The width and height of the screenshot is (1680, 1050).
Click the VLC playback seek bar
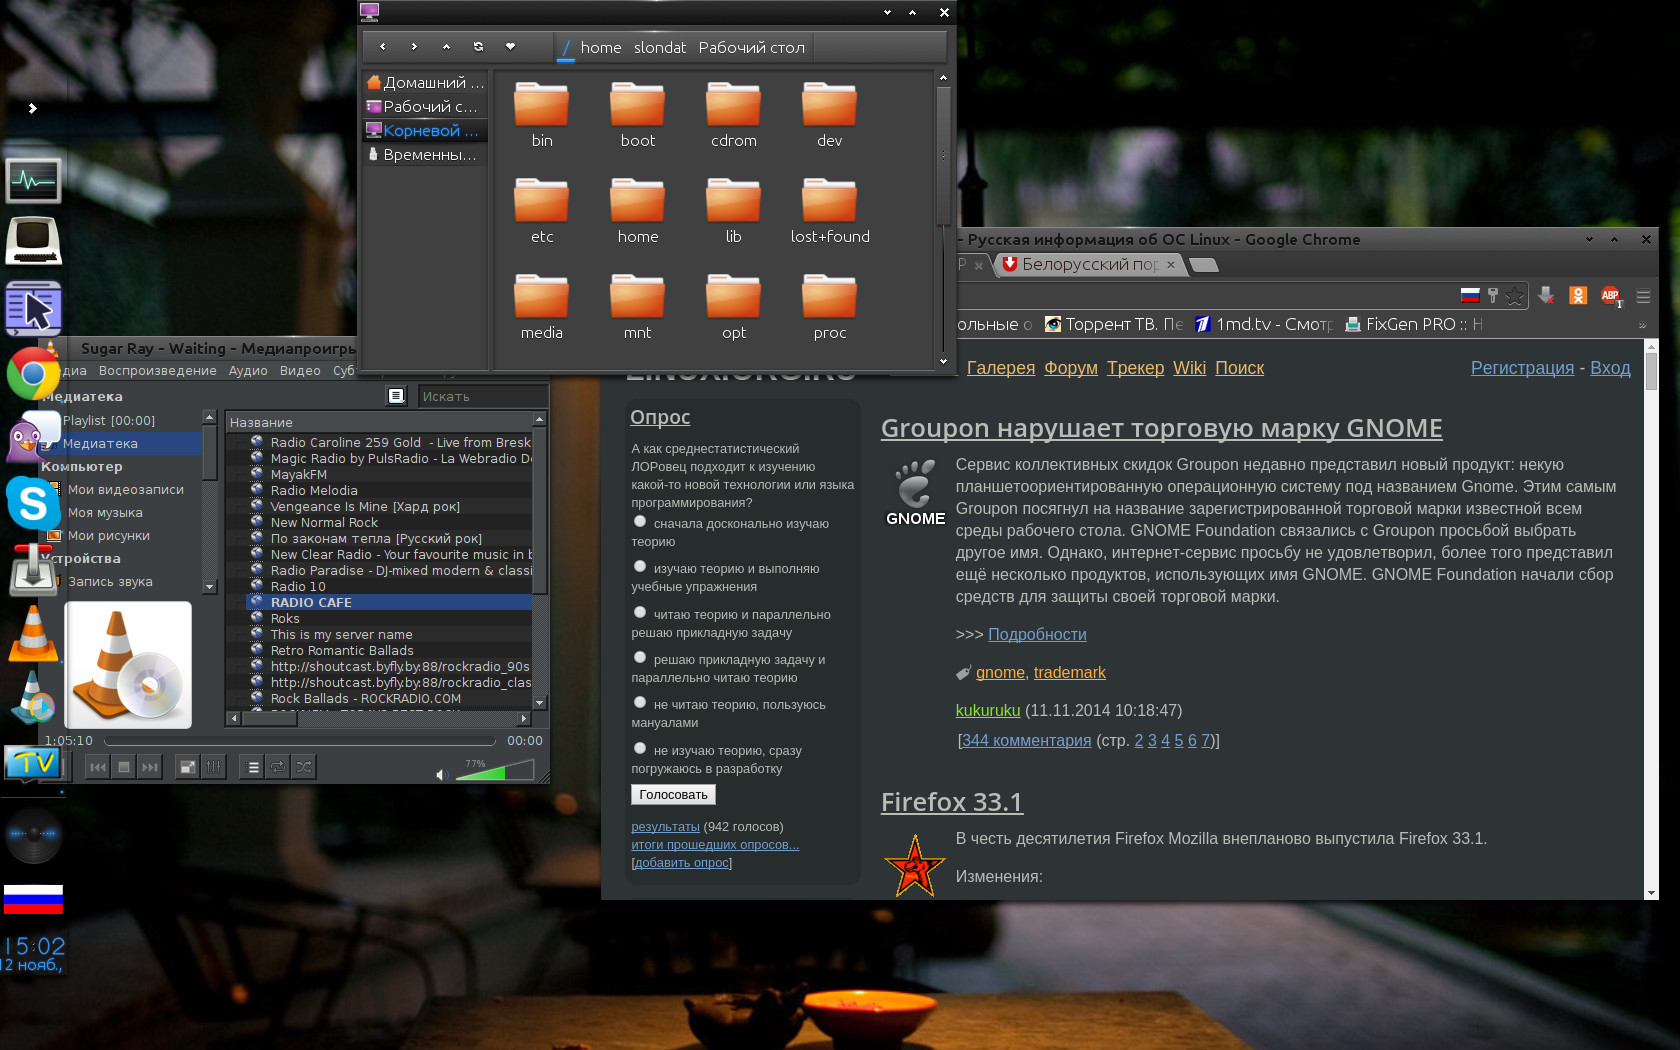pyautogui.click(x=300, y=741)
